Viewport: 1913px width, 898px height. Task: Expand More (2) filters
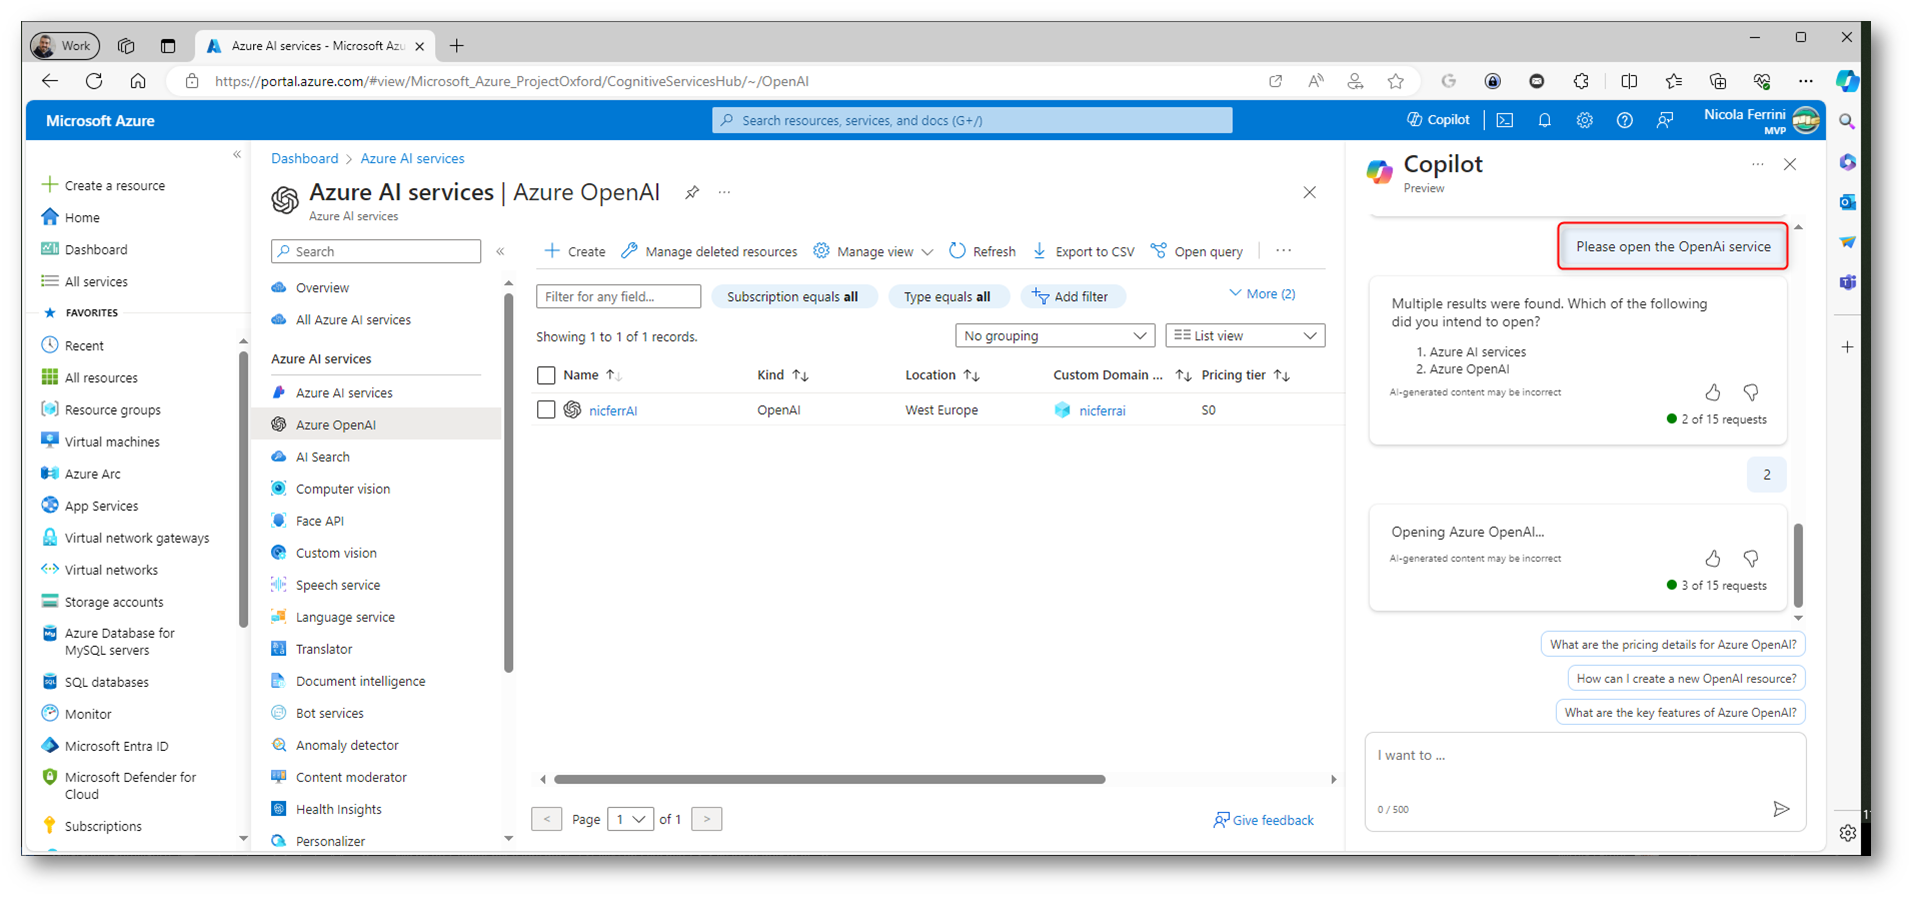(1262, 294)
